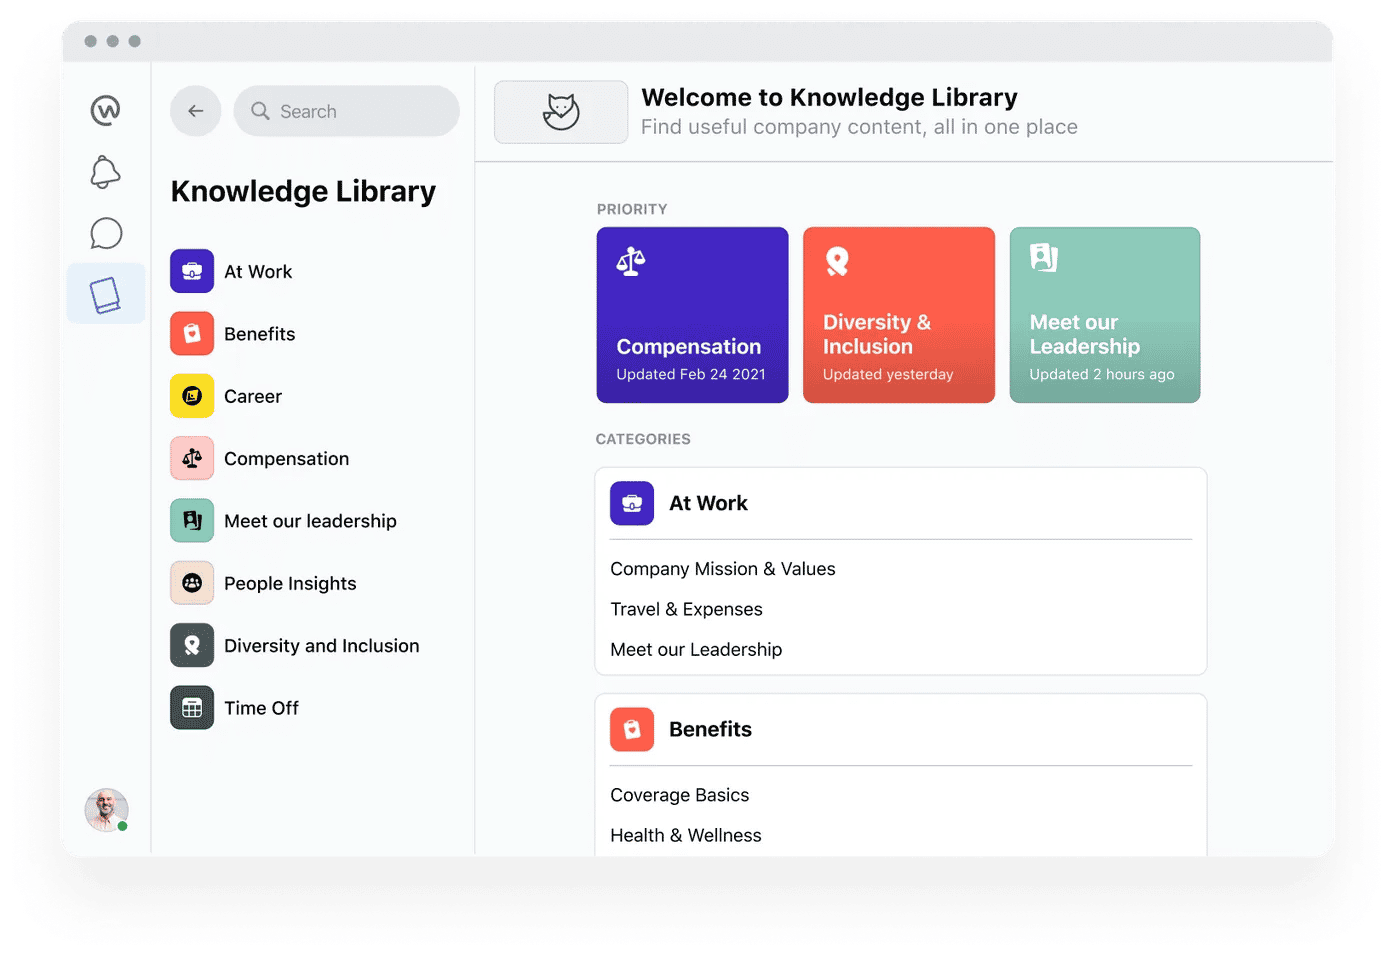Viewport: 1395px width, 960px height.
Task: Open the Coverage Basics article
Action: tap(679, 794)
